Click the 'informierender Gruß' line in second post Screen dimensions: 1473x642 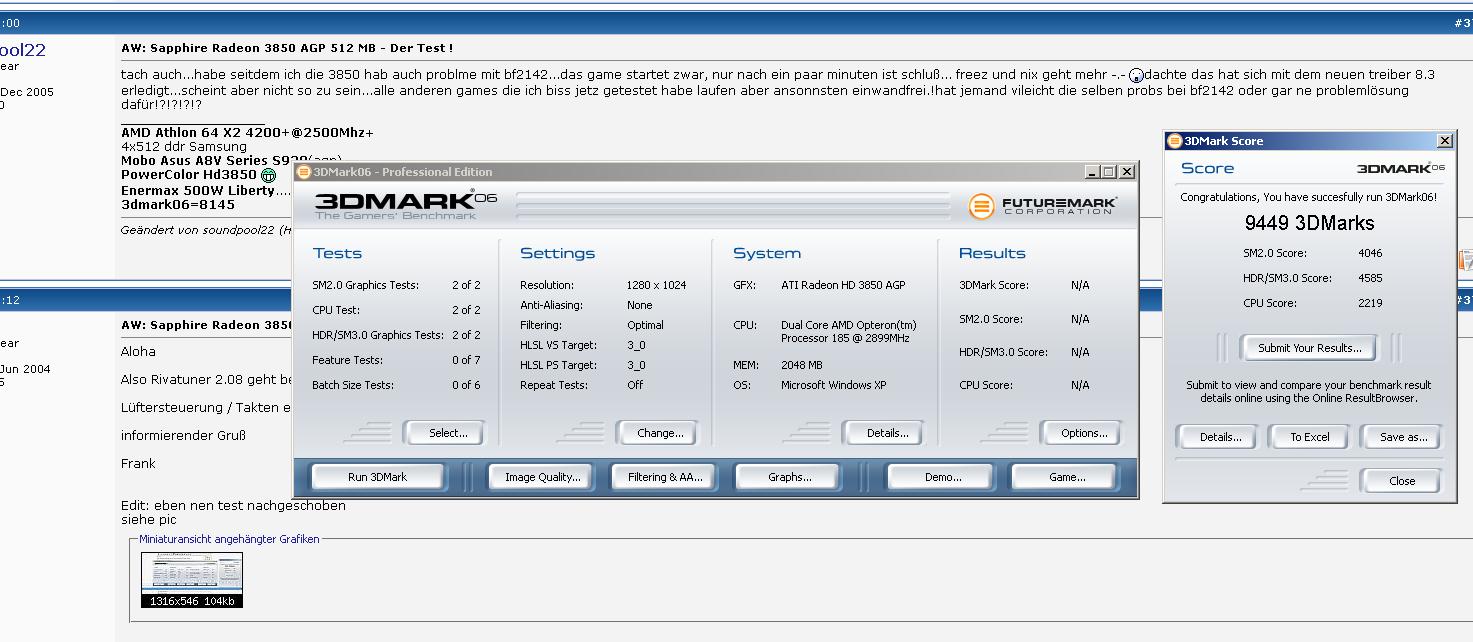183,436
